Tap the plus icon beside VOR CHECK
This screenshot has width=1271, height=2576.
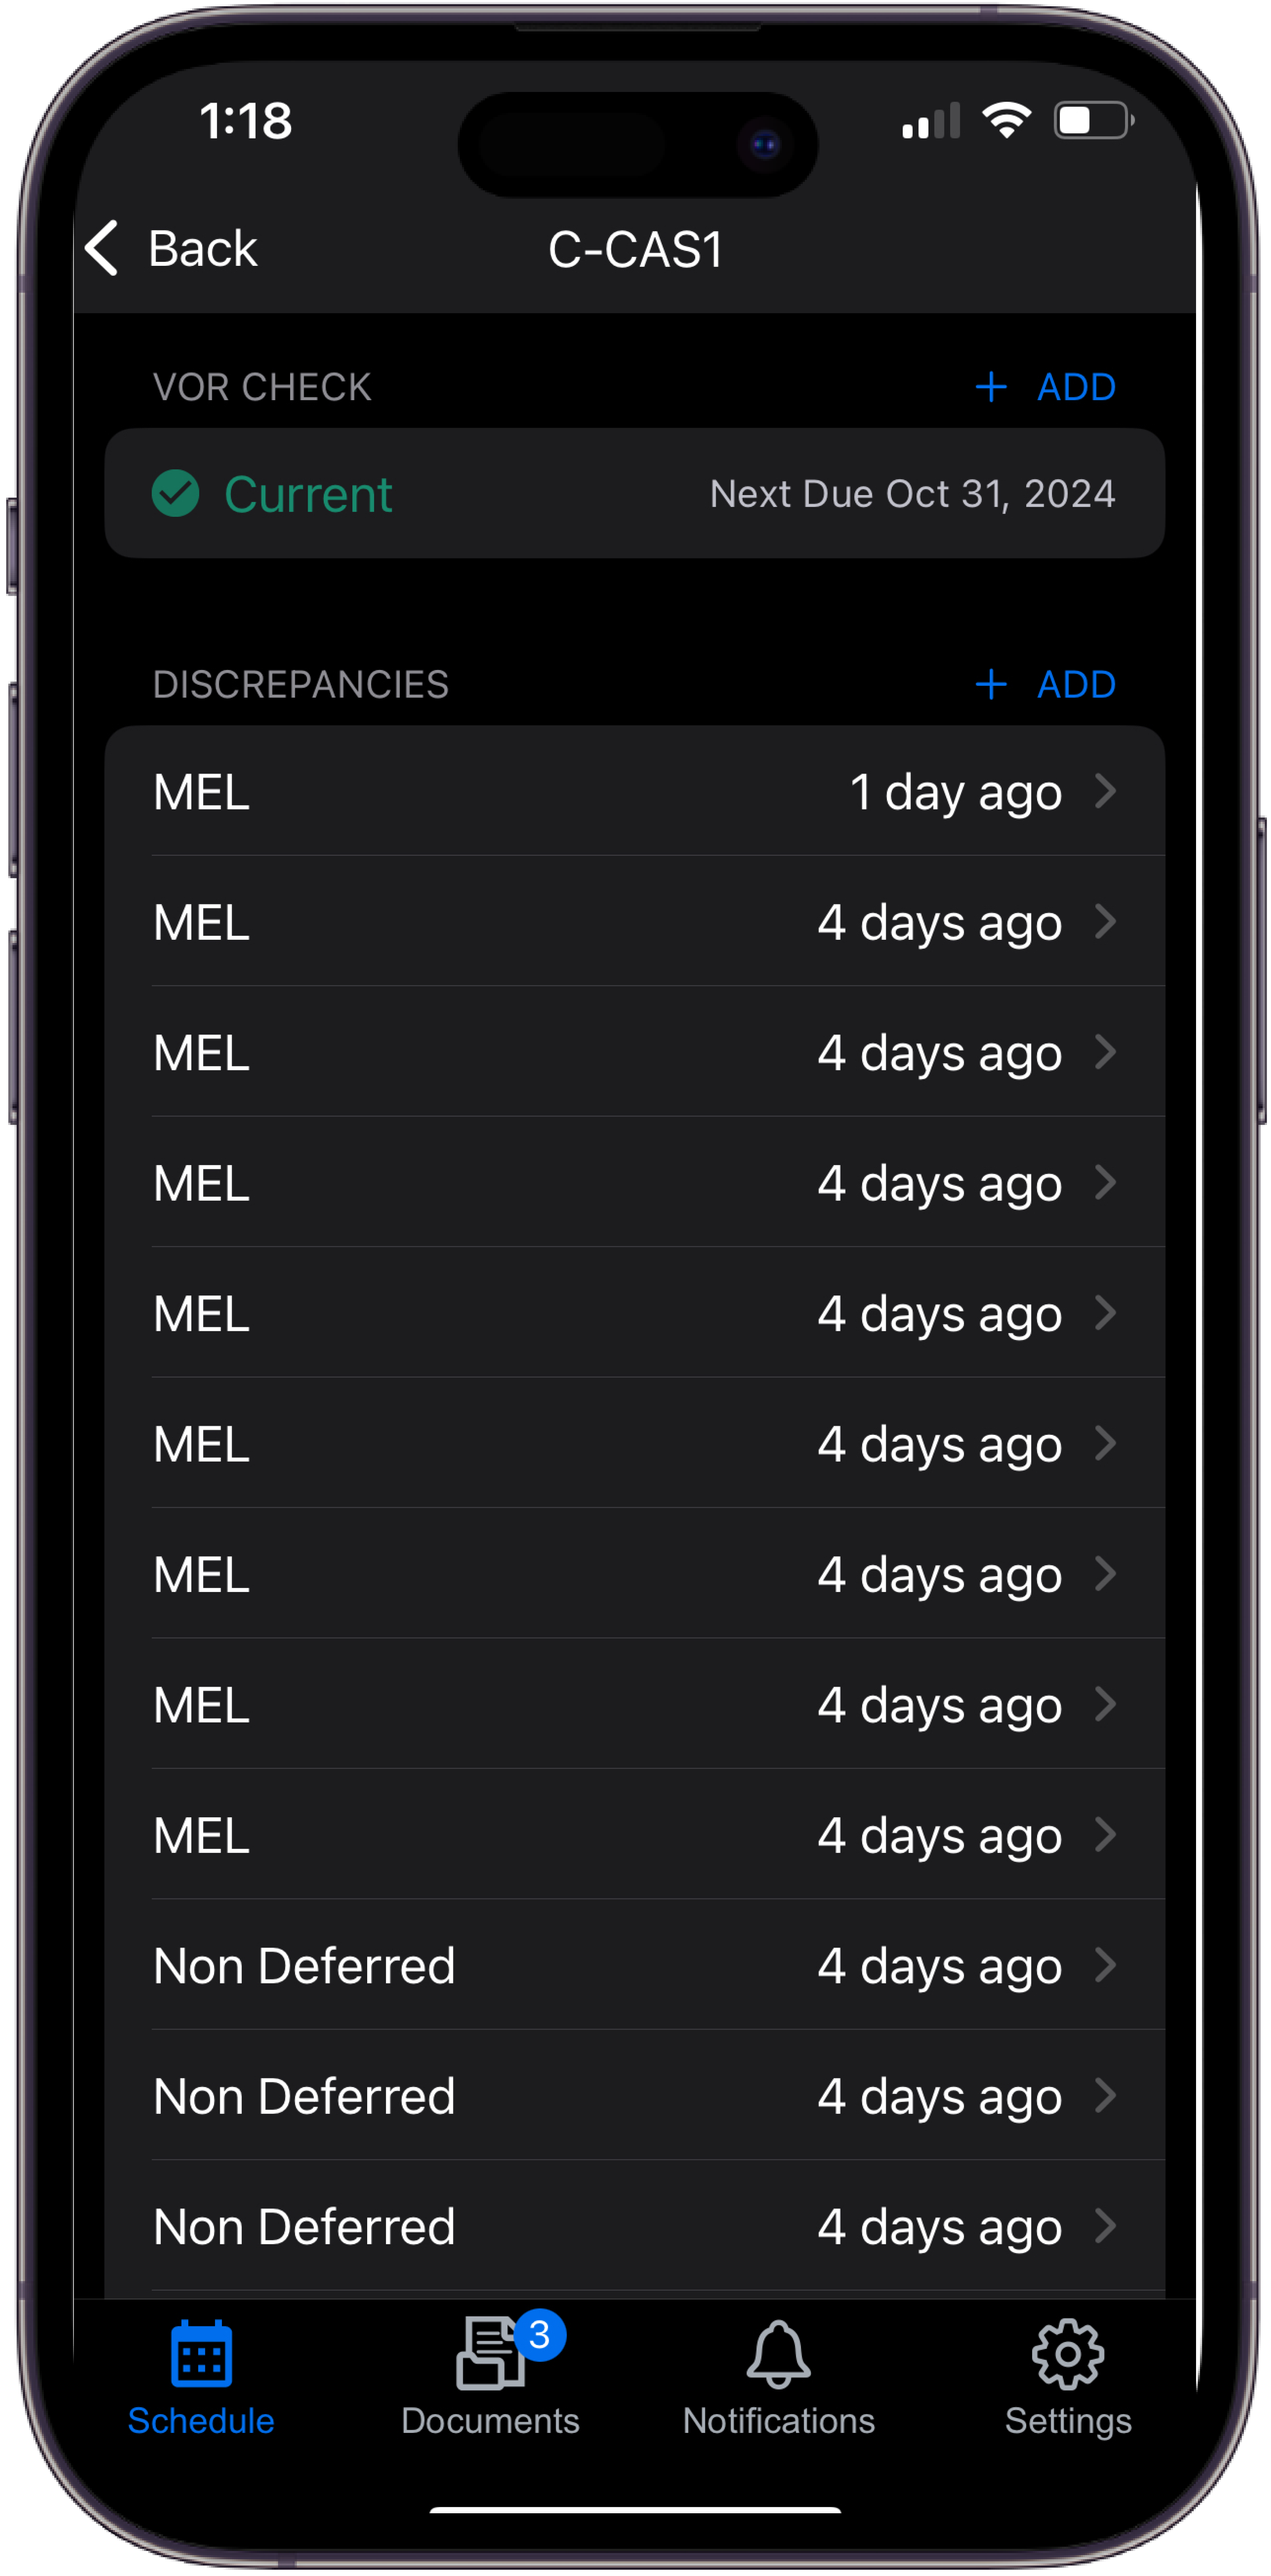pyautogui.click(x=991, y=387)
